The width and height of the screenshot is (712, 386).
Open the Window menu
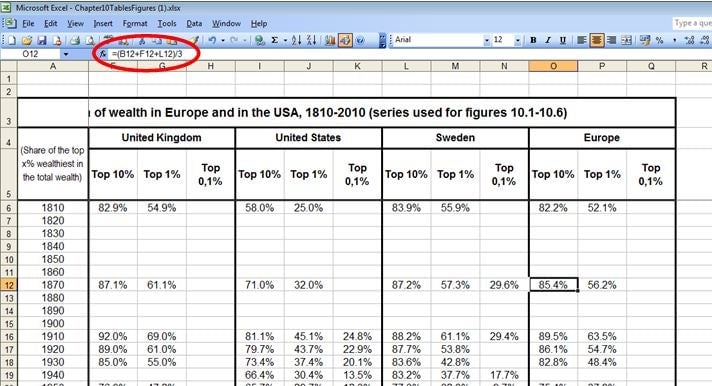coord(226,24)
